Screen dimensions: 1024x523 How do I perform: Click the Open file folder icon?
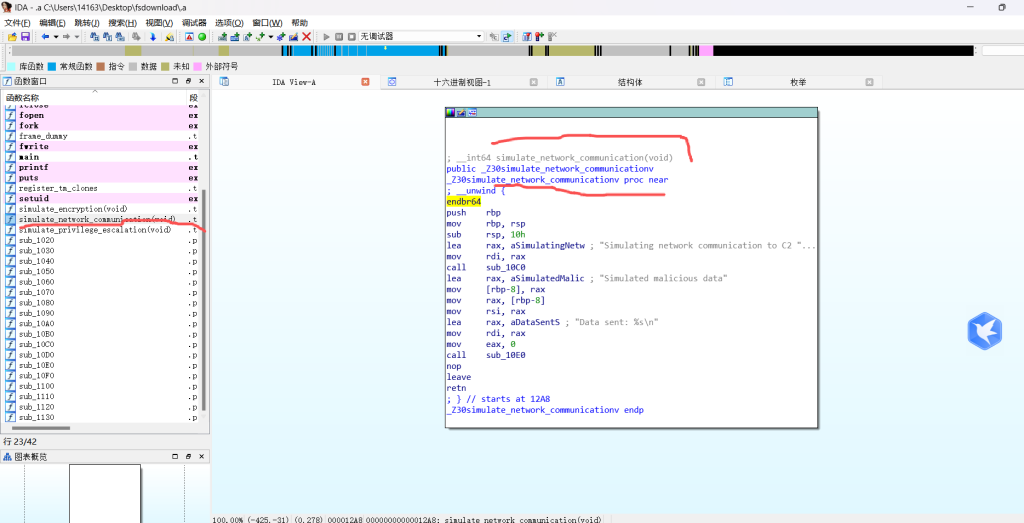click(x=12, y=36)
